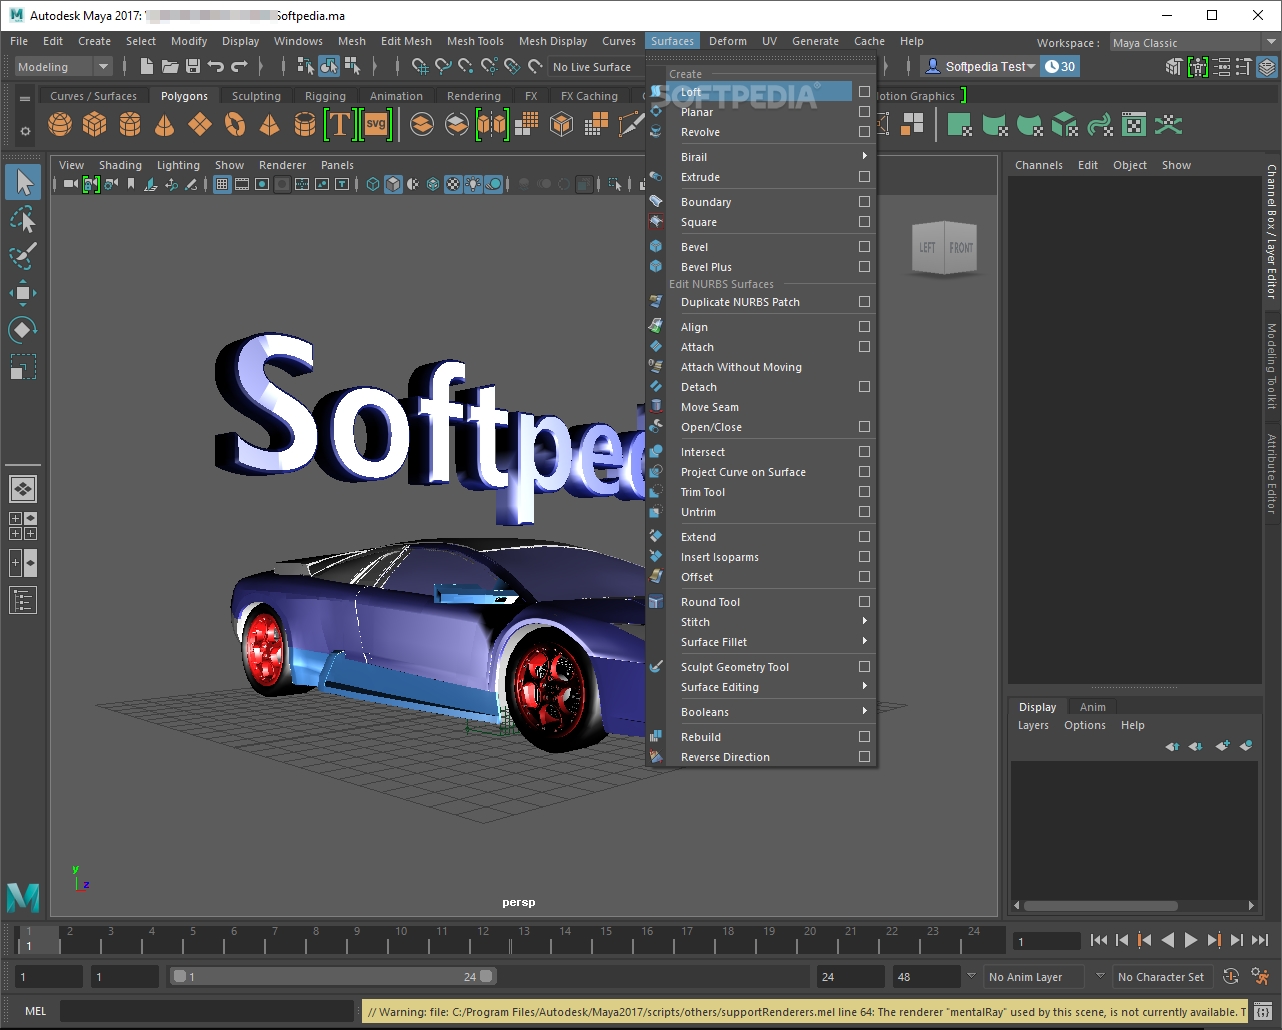1282x1030 pixels.
Task: Toggle the Channel Box layer editor icon
Action: 1267,67
